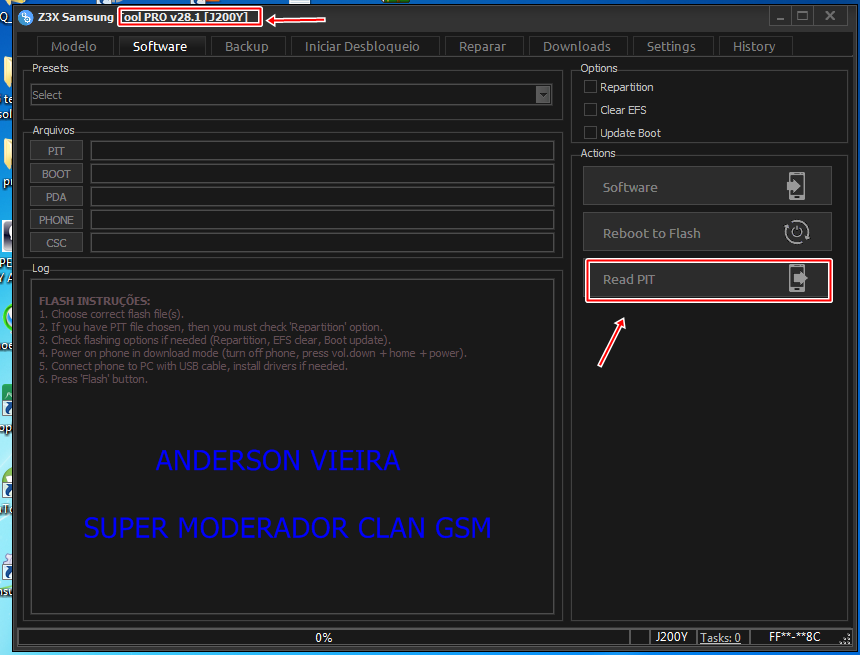The image size is (860, 655).
Task: Switch to the Modelo tab
Action: tap(74, 47)
